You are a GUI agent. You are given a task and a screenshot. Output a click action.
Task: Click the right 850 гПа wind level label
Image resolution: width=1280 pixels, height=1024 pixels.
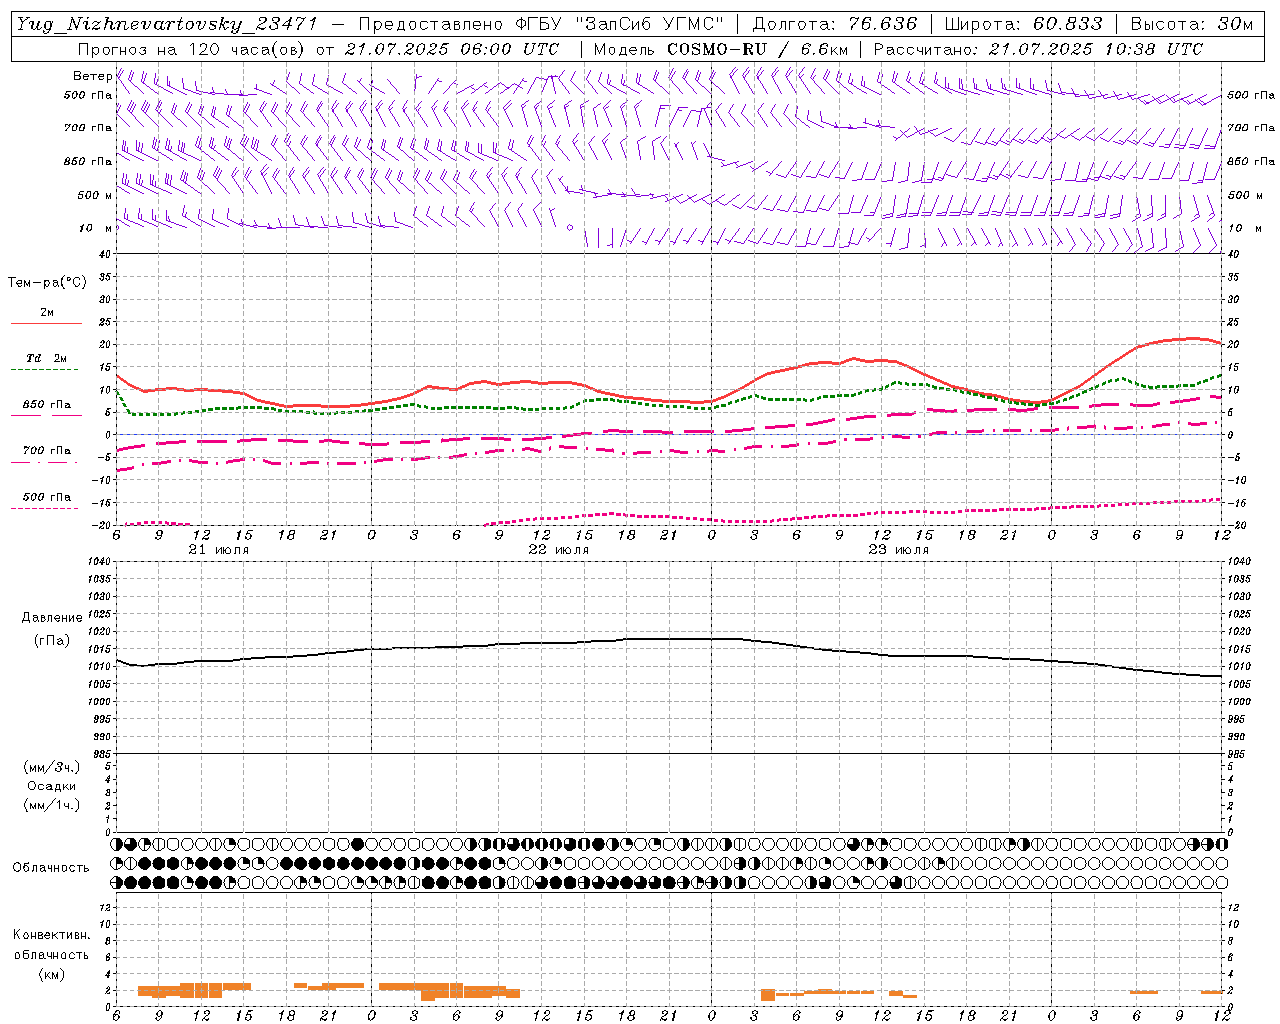(x=1251, y=161)
